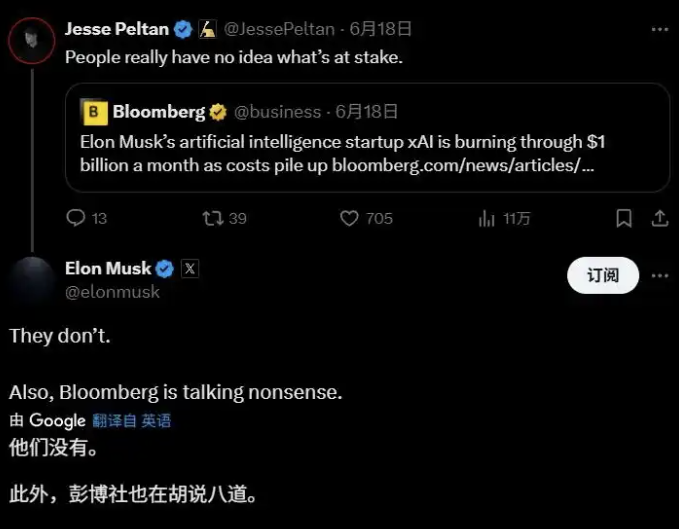Image resolution: width=679 pixels, height=529 pixels.
Task: Open more options beside 订阅 button
Action: pos(659,275)
